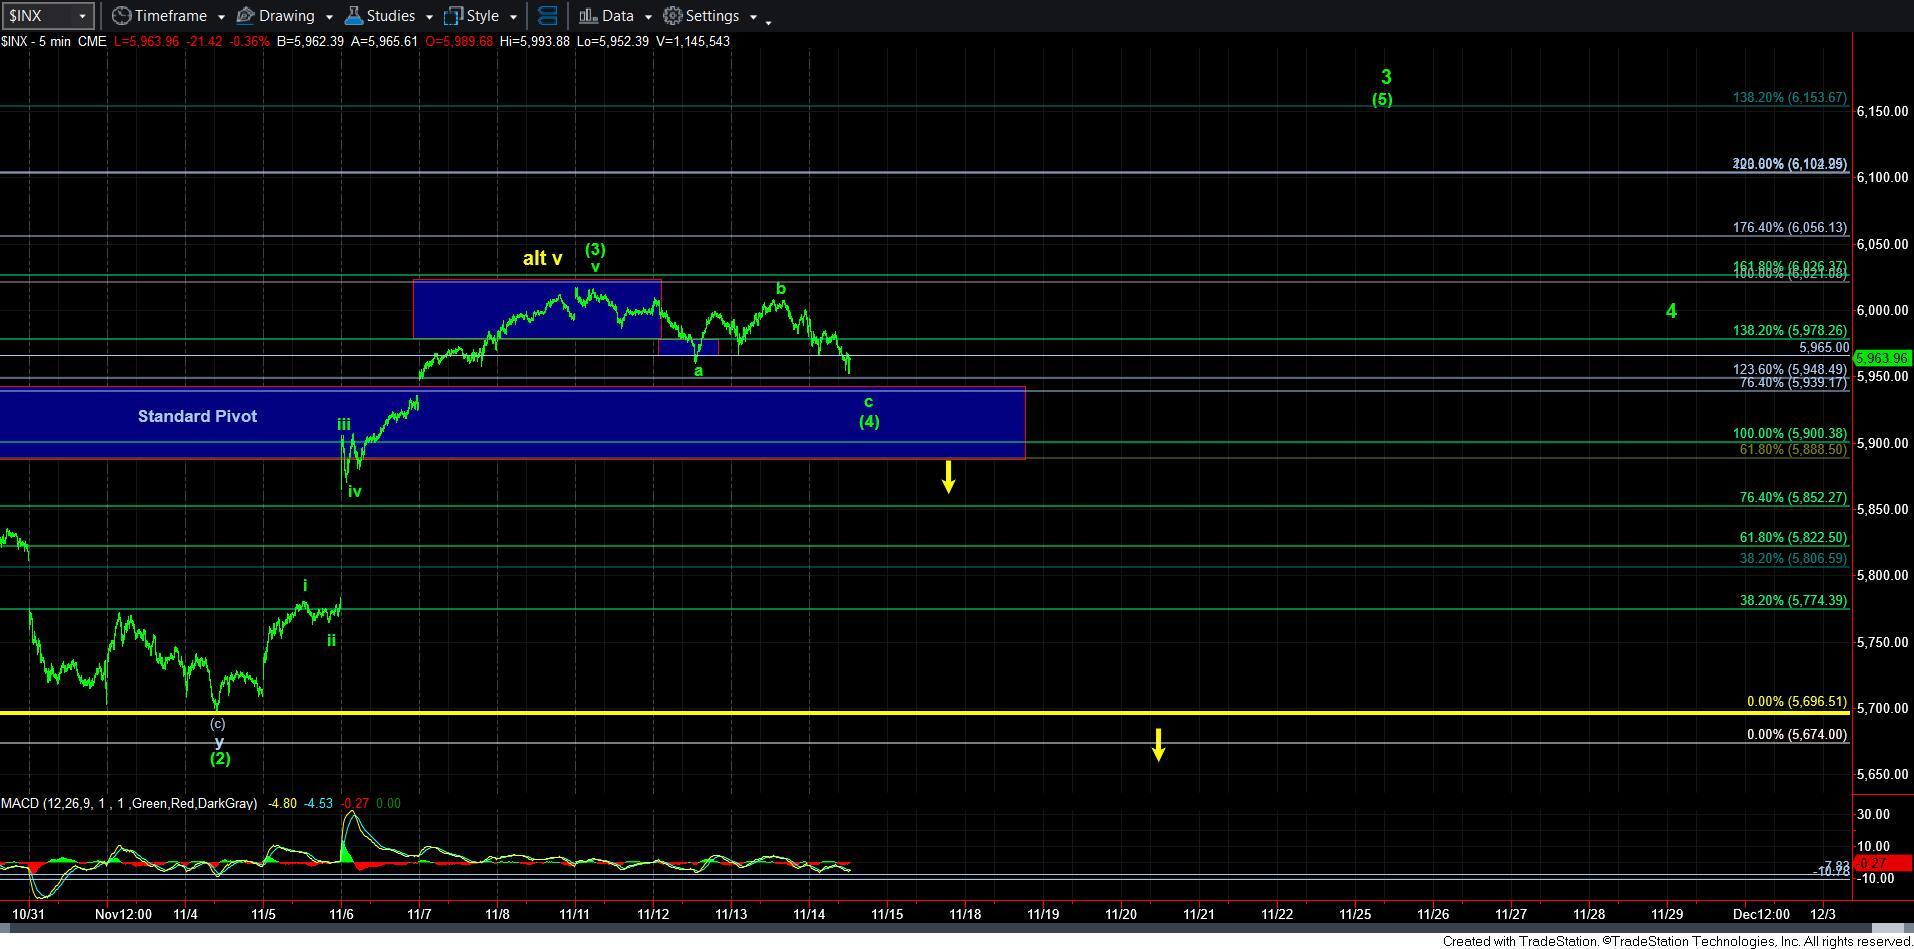Click the 'Standard Pivot' label
Image resolution: width=1914 pixels, height=949 pixels.
pos(197,416)
